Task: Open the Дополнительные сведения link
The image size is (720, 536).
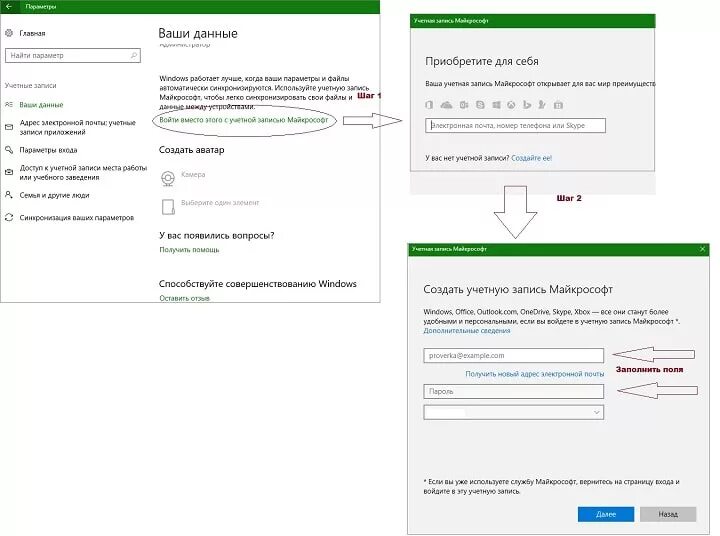Action: pyautogui.click(x=467, y=330)
